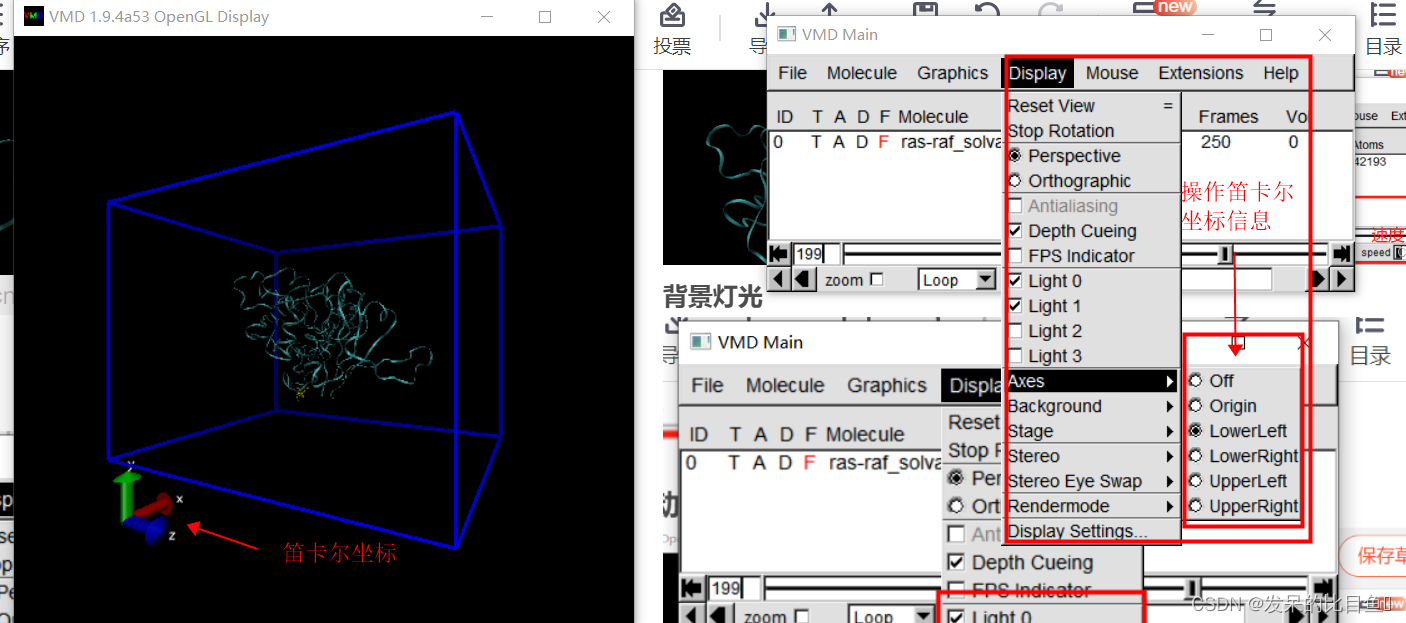Viewport: 1406px width, 623px height.
Task: Expand the Stereo submenu
Action: (1092, 456)
